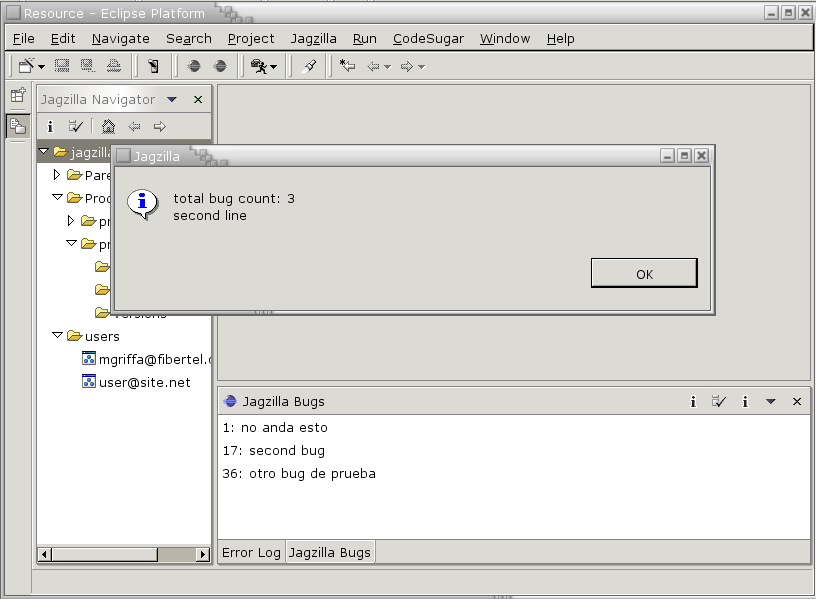Collapse the users folder node
The height and width of the screenshot is (599, 816).
[58, 335]
